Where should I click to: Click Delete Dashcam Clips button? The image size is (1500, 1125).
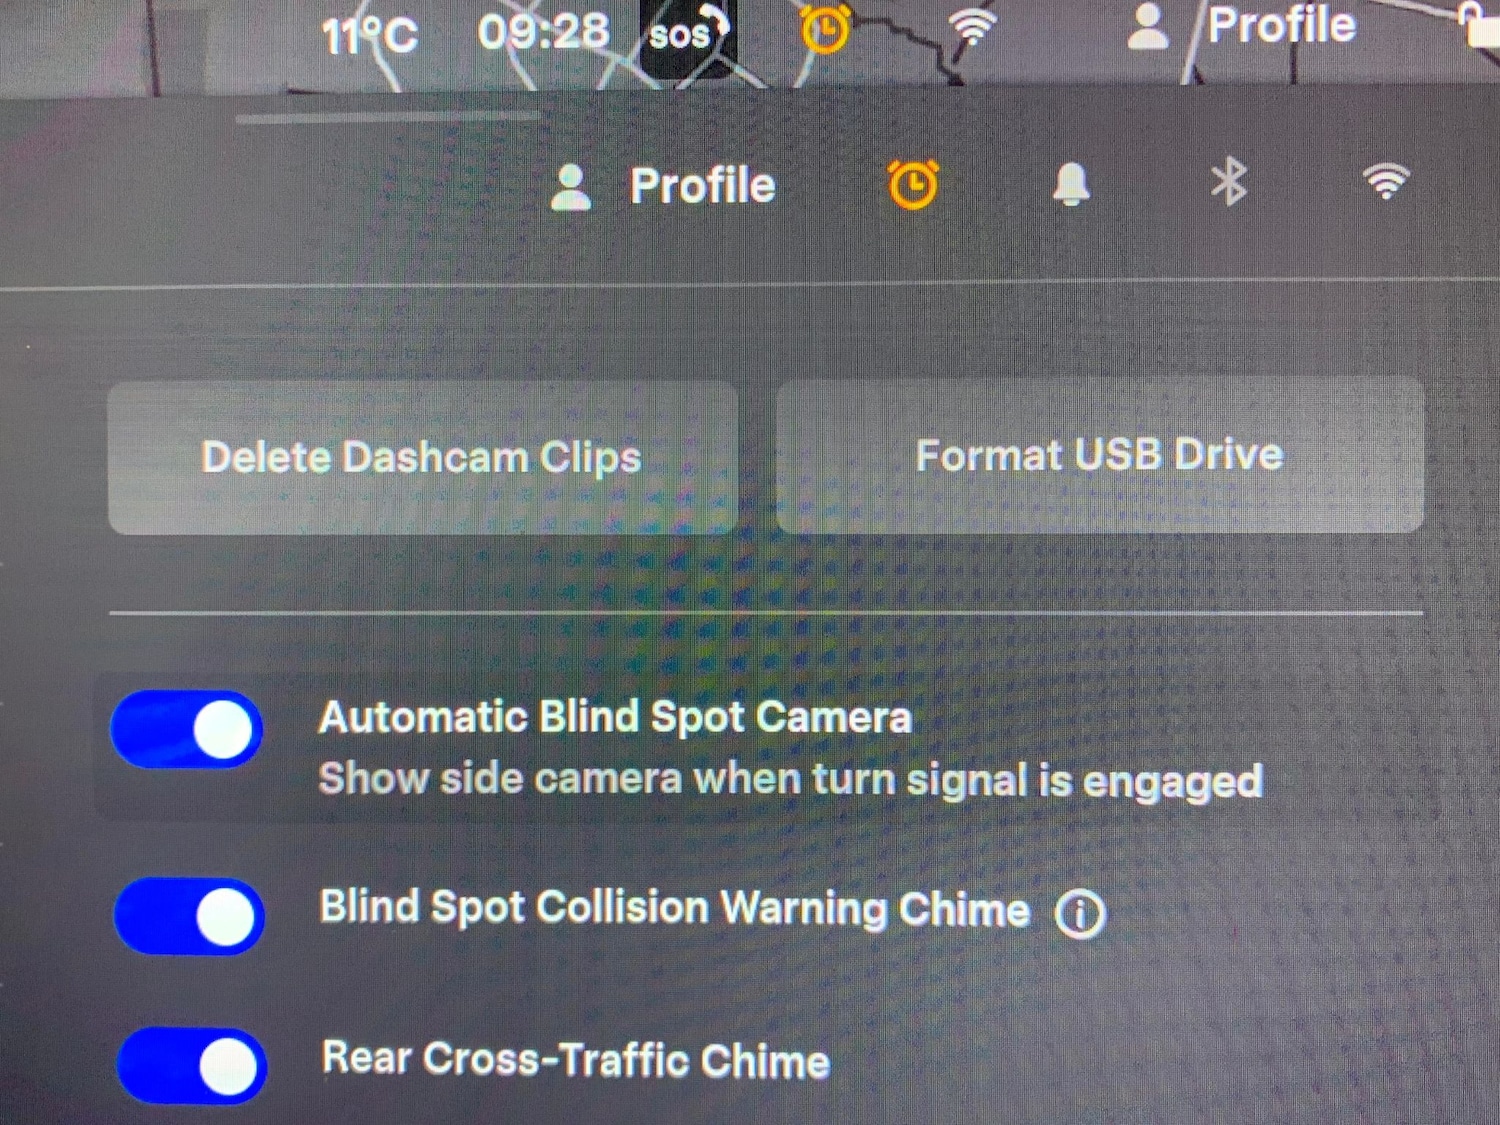(422, 458)
